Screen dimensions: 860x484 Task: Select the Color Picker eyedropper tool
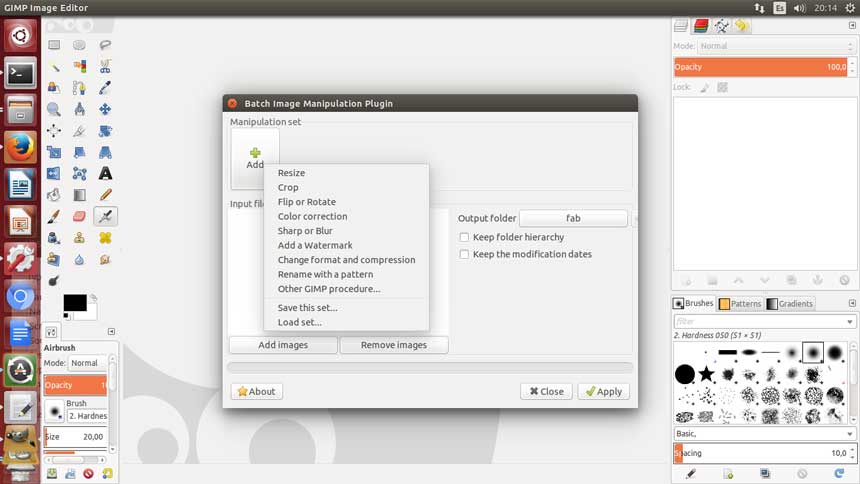(105, 88)
